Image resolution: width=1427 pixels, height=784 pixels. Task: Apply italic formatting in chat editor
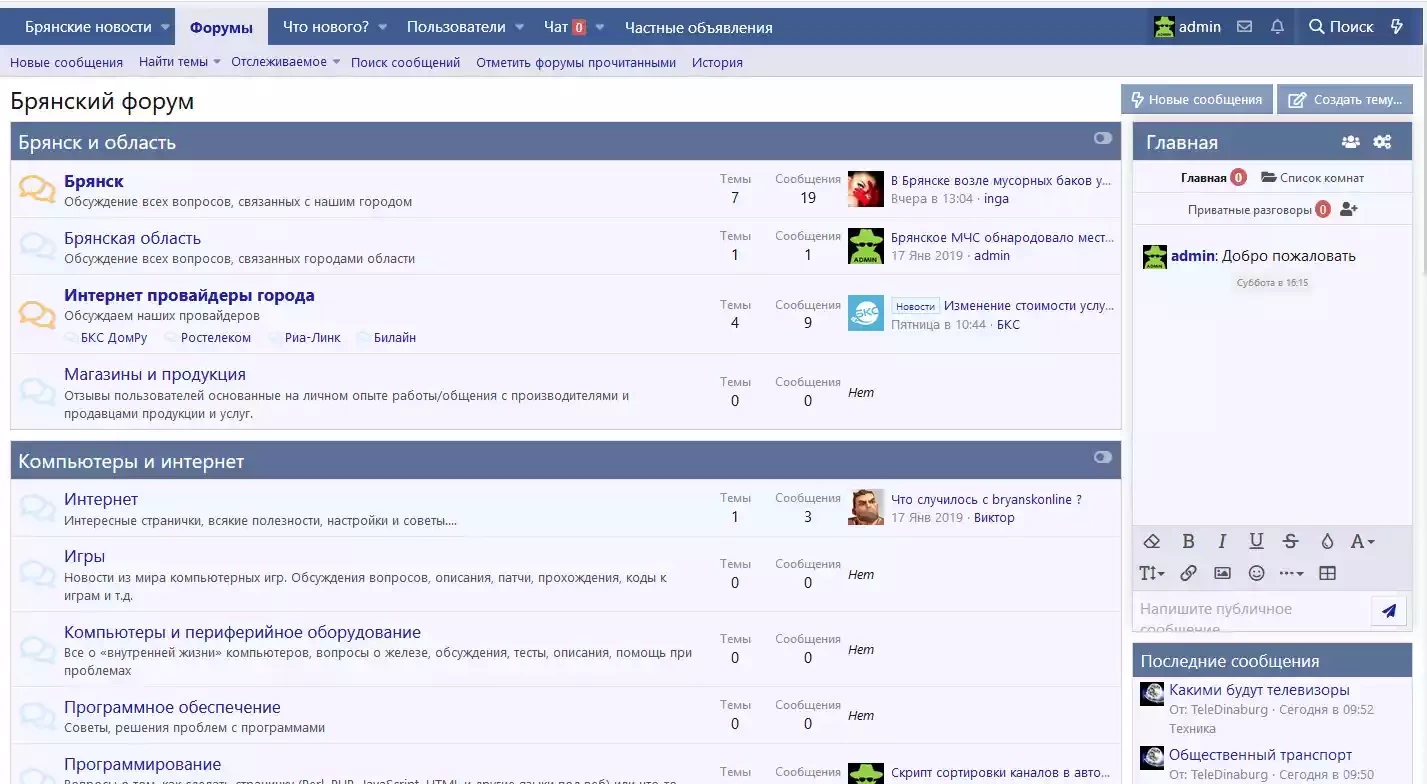(1222, 541)
